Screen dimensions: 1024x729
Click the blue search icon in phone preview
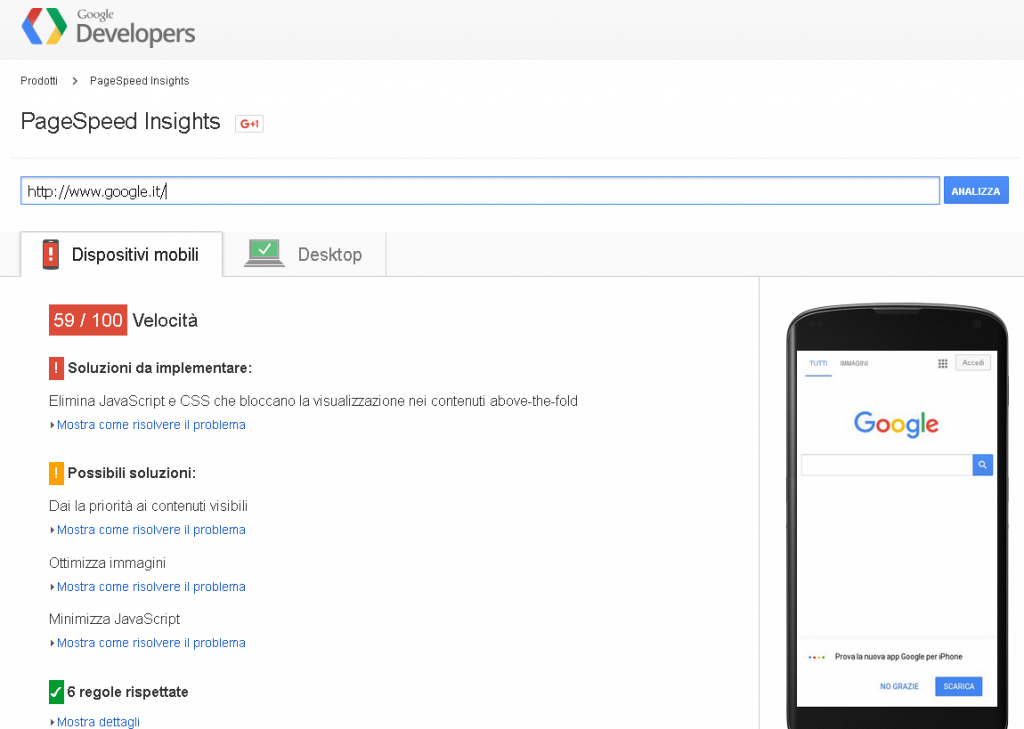982,465
